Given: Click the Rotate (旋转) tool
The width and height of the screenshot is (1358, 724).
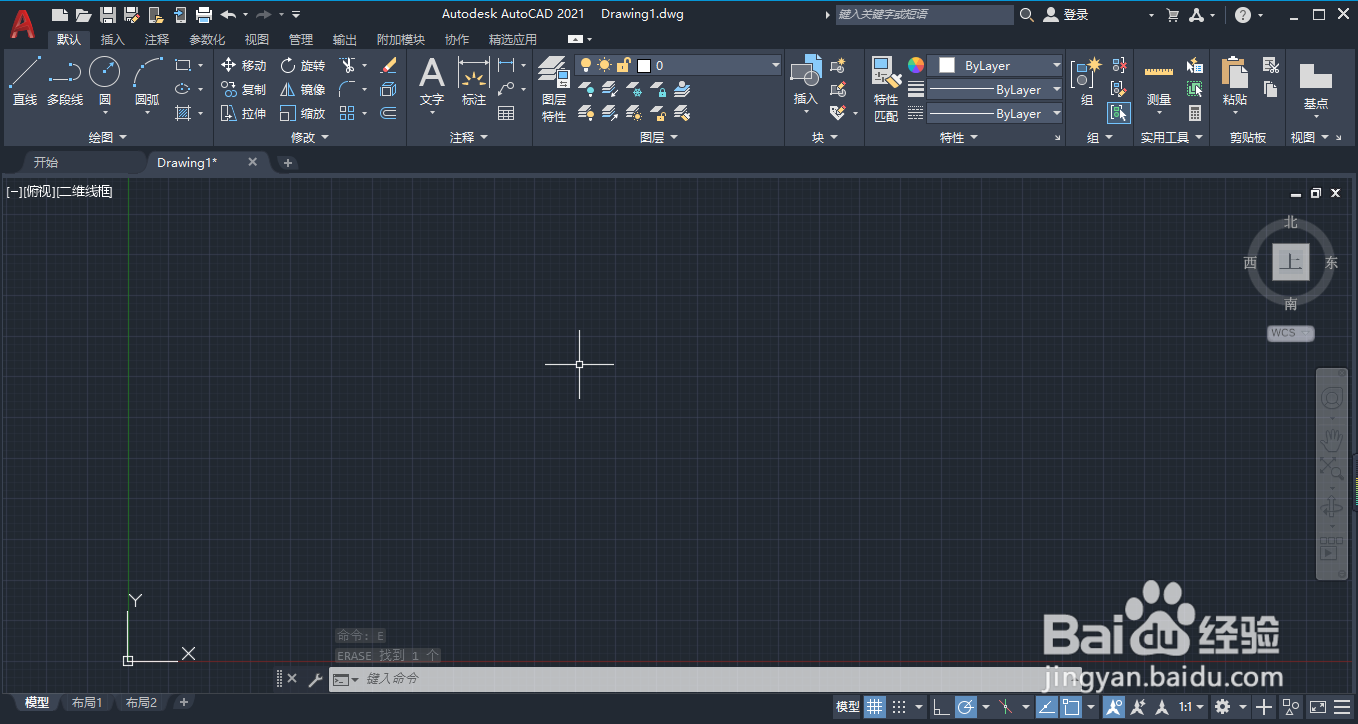Looking at the screenshot, I should (303, 65).
